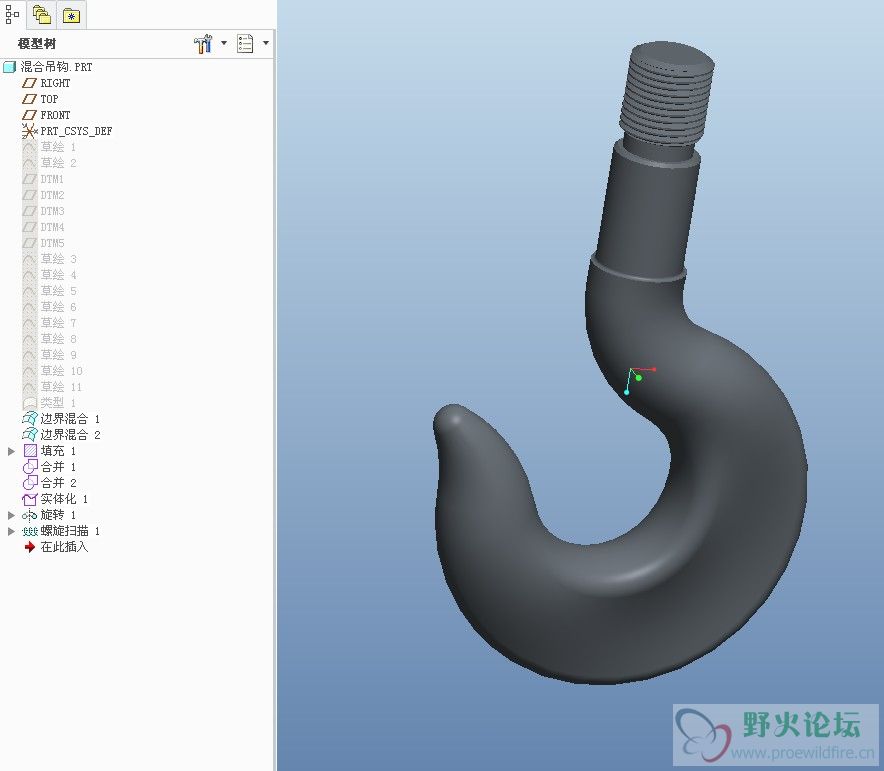The height and width of the screenshot is (771, 884).
Task: Click the 混合吊钩.PRT part cube icon
Action: (x=10, y=67)
